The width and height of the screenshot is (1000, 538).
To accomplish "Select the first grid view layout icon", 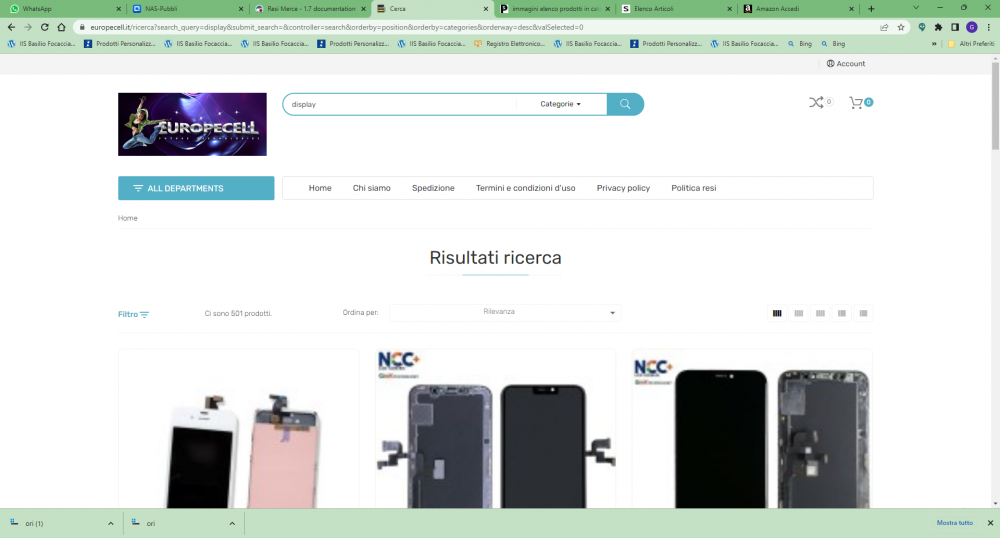I will click(x=777, y=313).
